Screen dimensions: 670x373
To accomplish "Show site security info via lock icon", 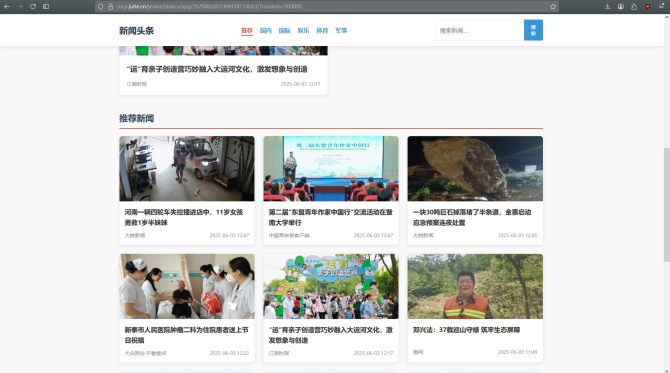I will (x=111, y=6).
